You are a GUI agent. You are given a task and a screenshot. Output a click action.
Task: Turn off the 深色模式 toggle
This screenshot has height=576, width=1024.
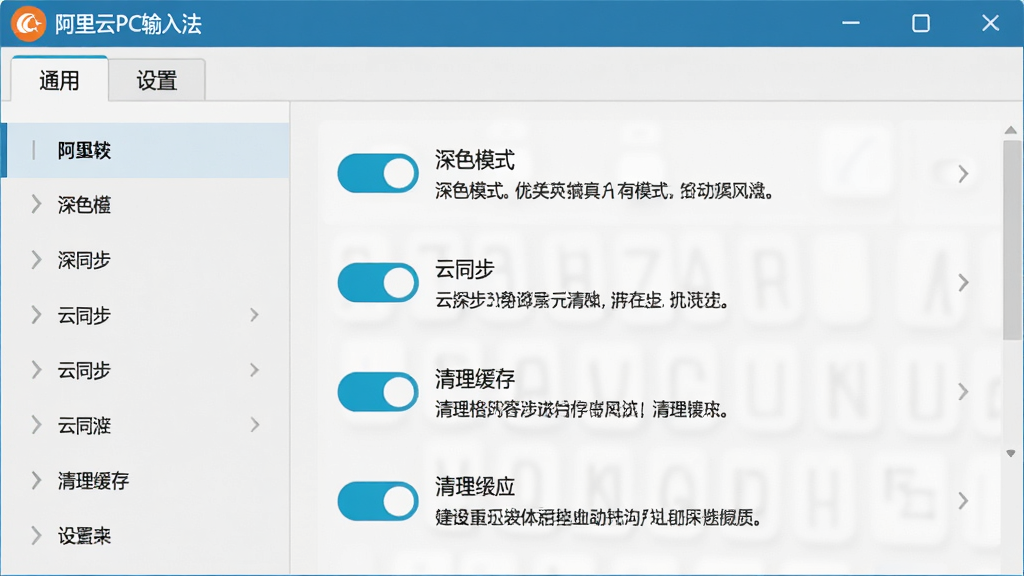pyautogui.click(x=377, y=174)
